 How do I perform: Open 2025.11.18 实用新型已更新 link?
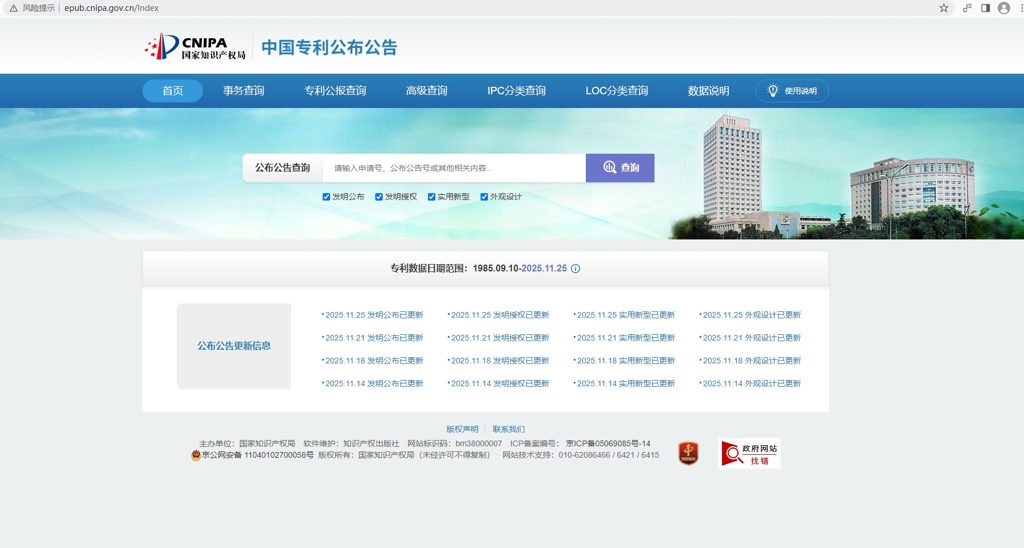625,361
